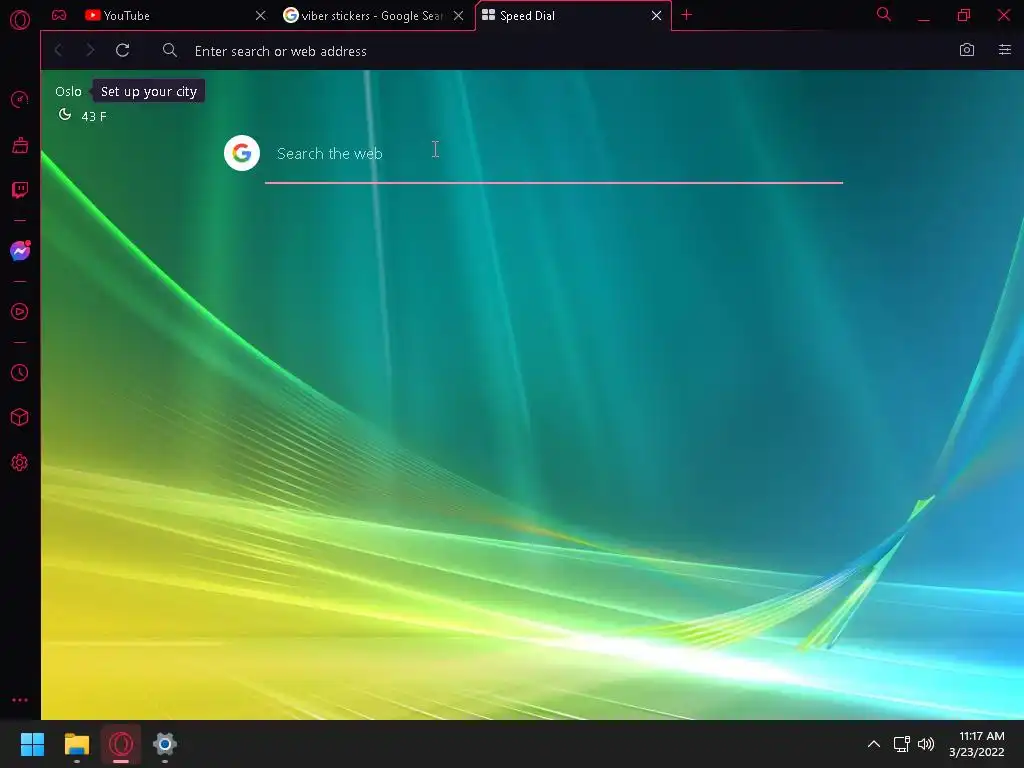The width and height of the screenshot is (1024, 768).
Task: Click the Oslo city label
Action: tap(69, 91)
